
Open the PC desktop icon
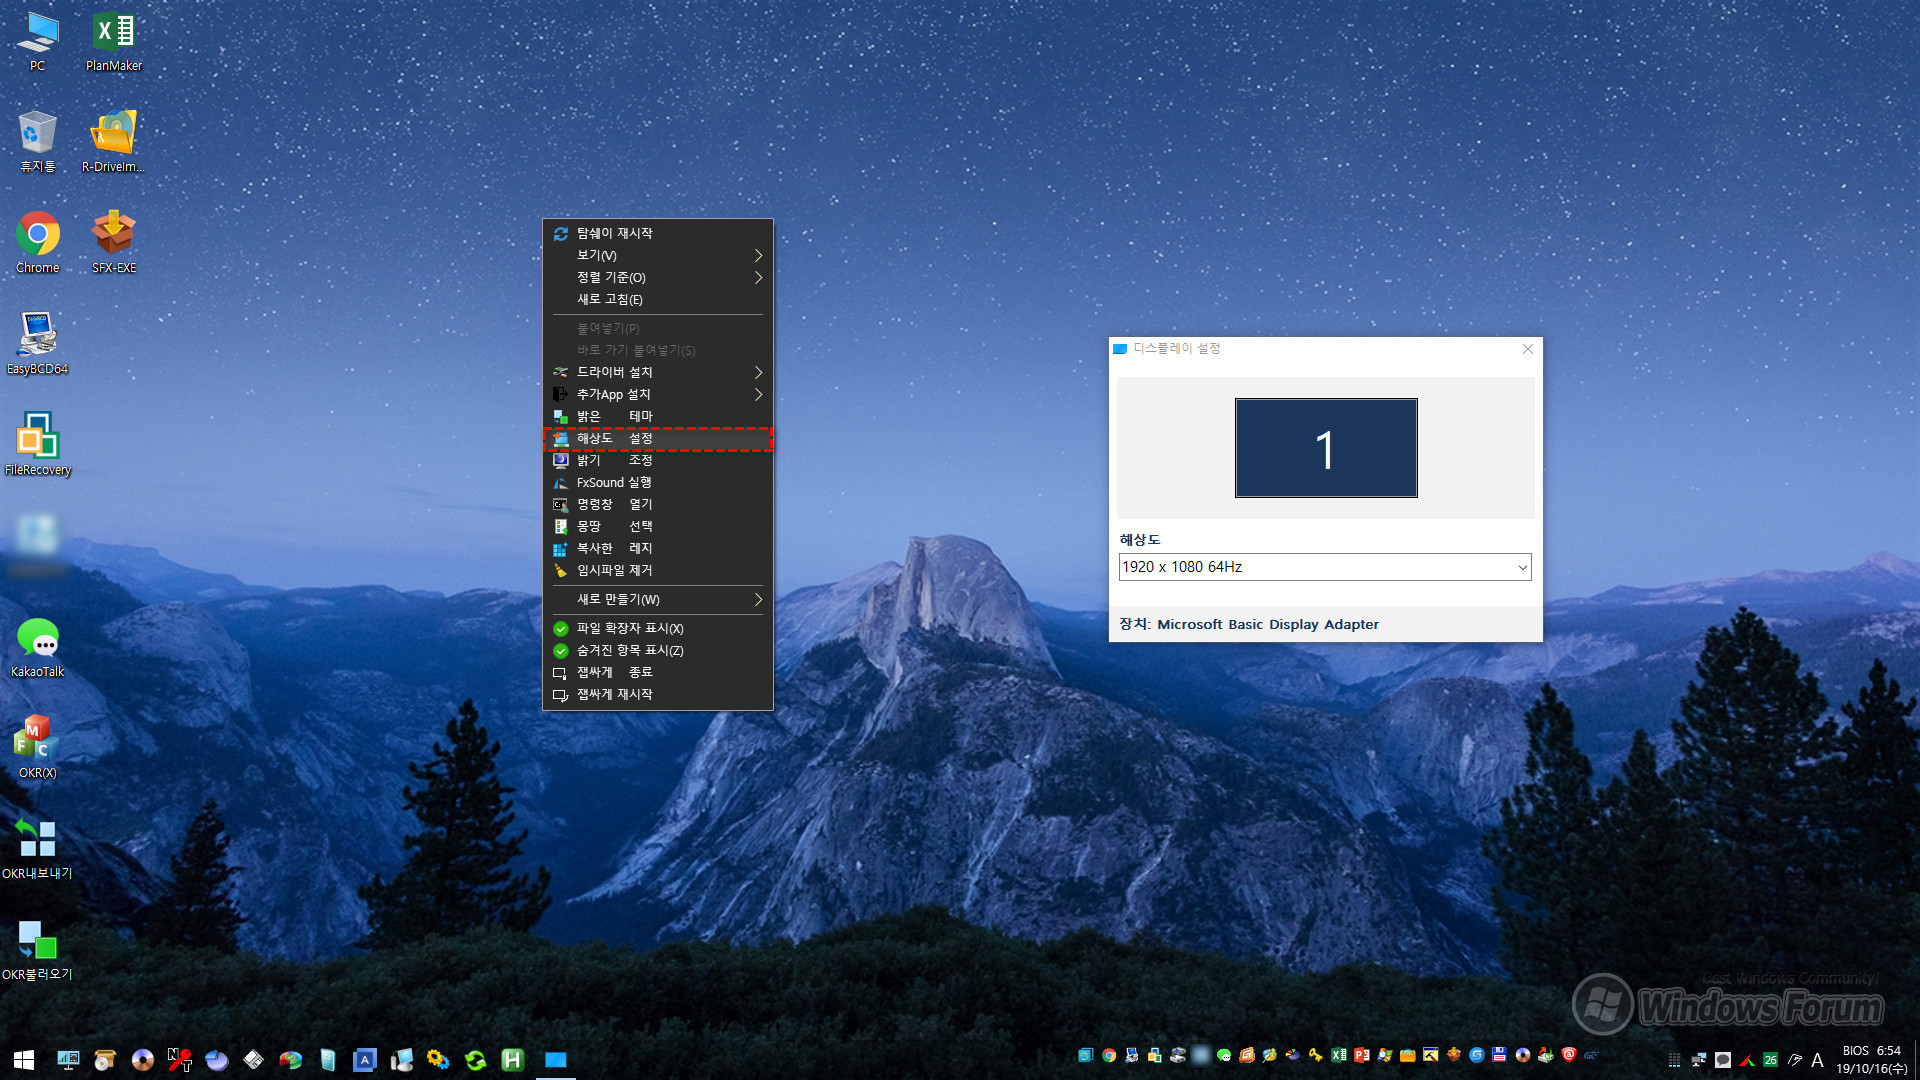click(x=38, y=42)
